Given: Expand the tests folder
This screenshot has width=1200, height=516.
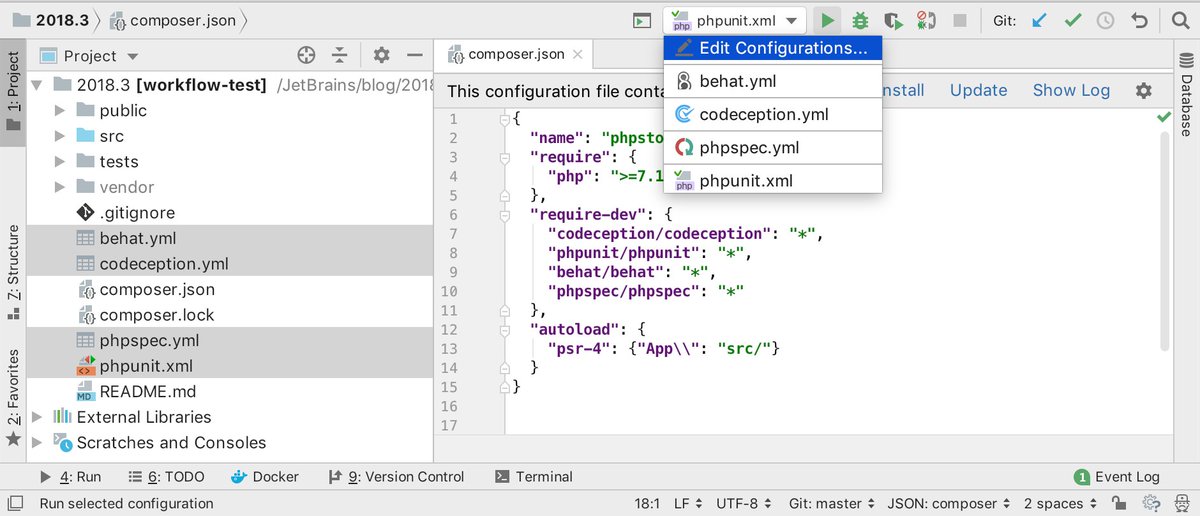Looking at the screenshot, I should 60,162.
